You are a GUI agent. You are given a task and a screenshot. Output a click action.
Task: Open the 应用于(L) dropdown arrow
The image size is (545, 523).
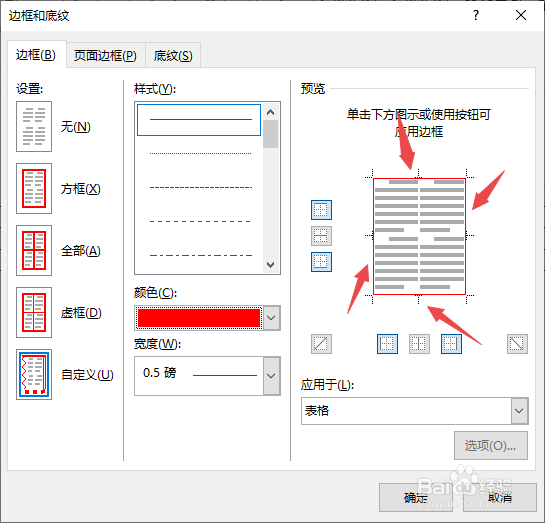tap(519, 411)
